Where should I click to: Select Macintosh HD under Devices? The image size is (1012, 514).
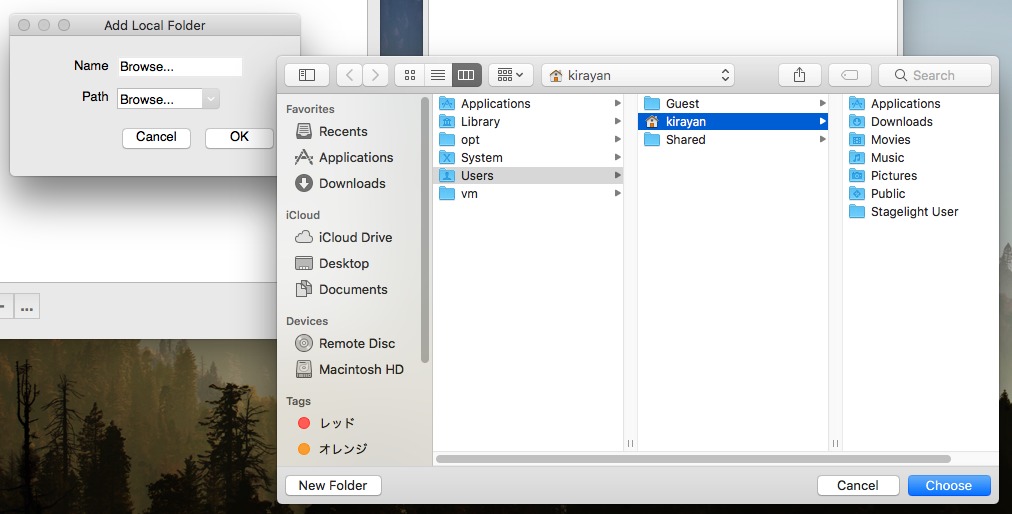[x=354, y=369]
